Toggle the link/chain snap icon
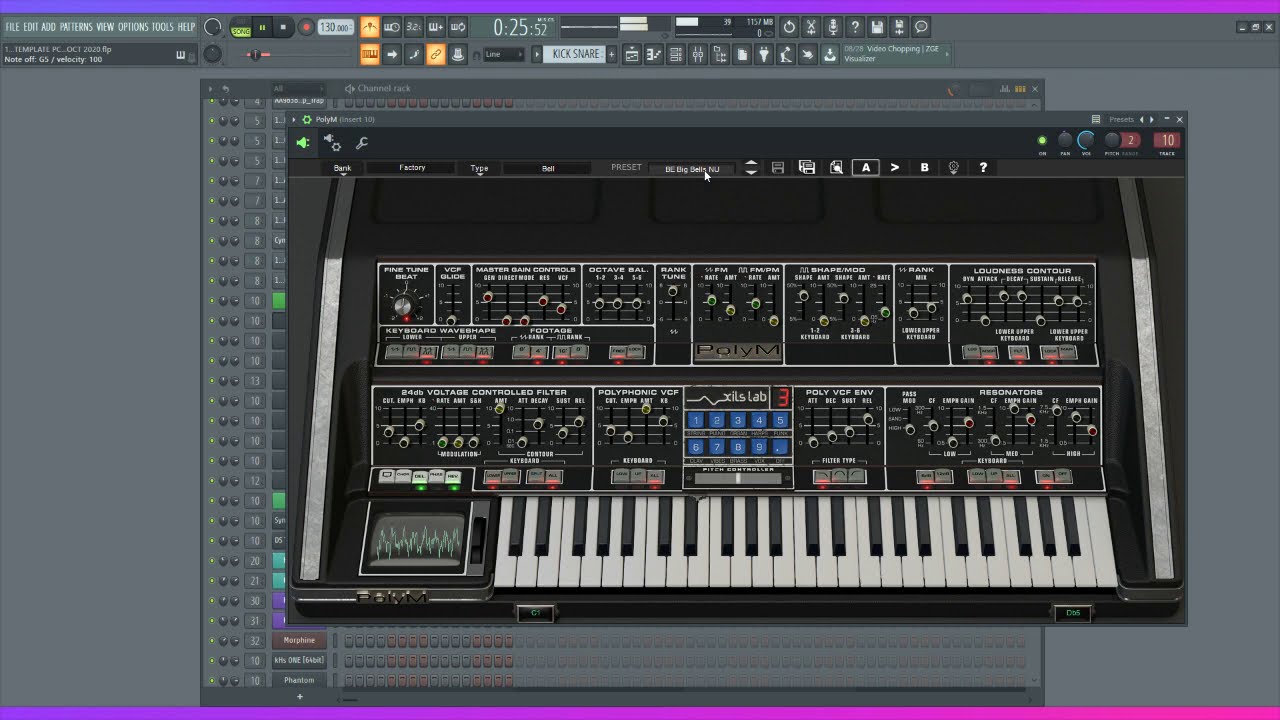Screen dimensions: 1280x720 click(x=436, y=55)
